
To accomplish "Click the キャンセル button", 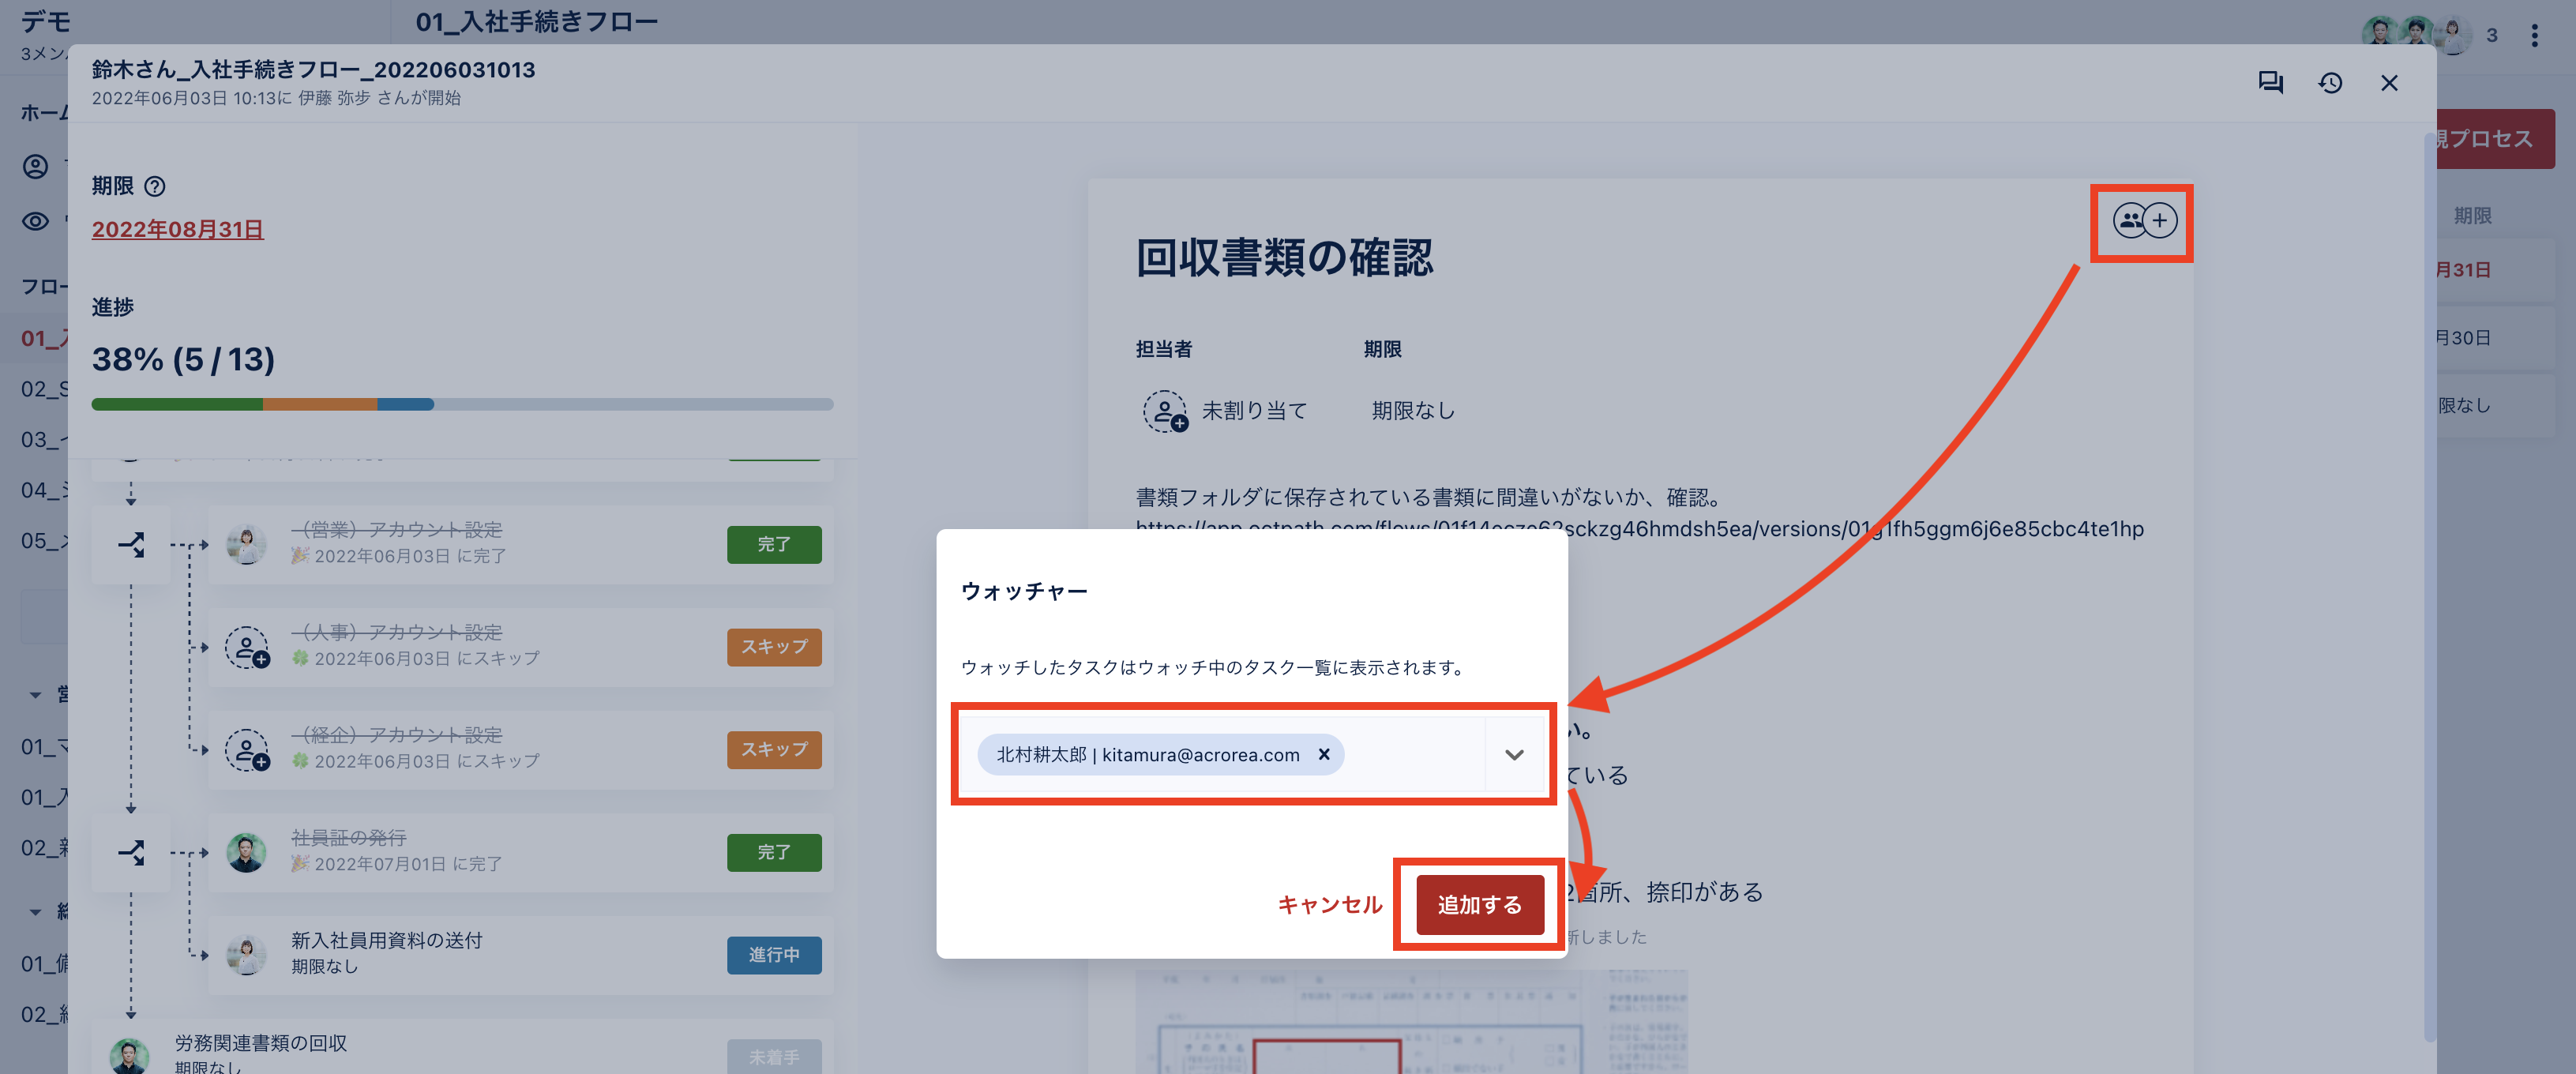I will click(x=1329, y=904).
